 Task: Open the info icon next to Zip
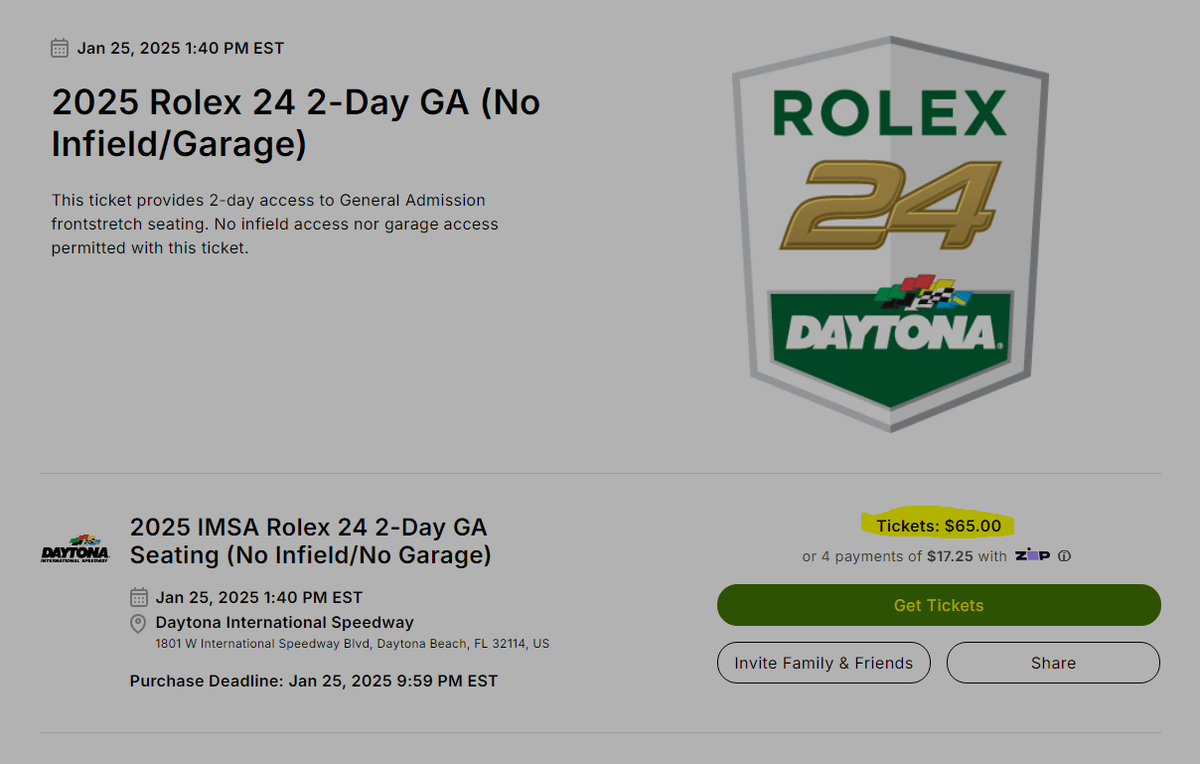tap(1064, 556)
